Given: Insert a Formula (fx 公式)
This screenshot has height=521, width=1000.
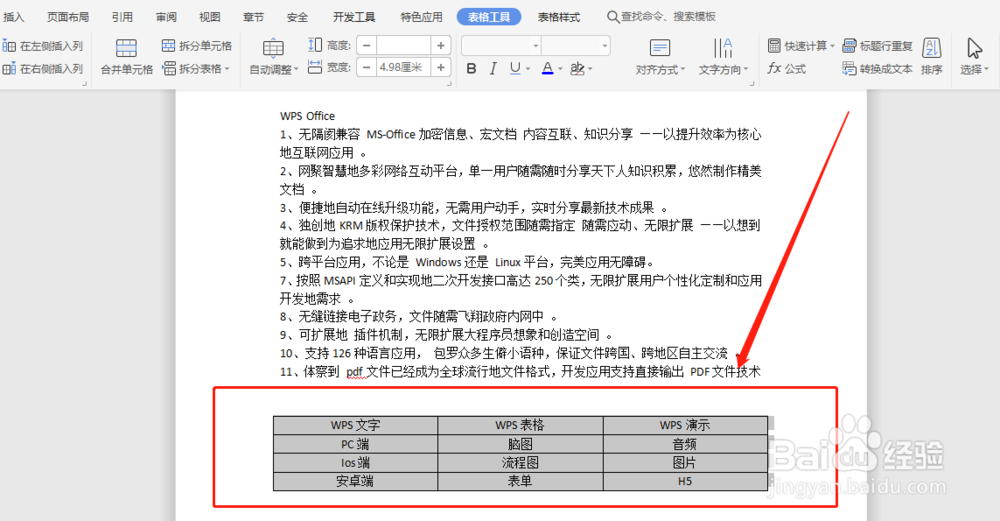Looking at the screenshot, I should click(787, 68).
